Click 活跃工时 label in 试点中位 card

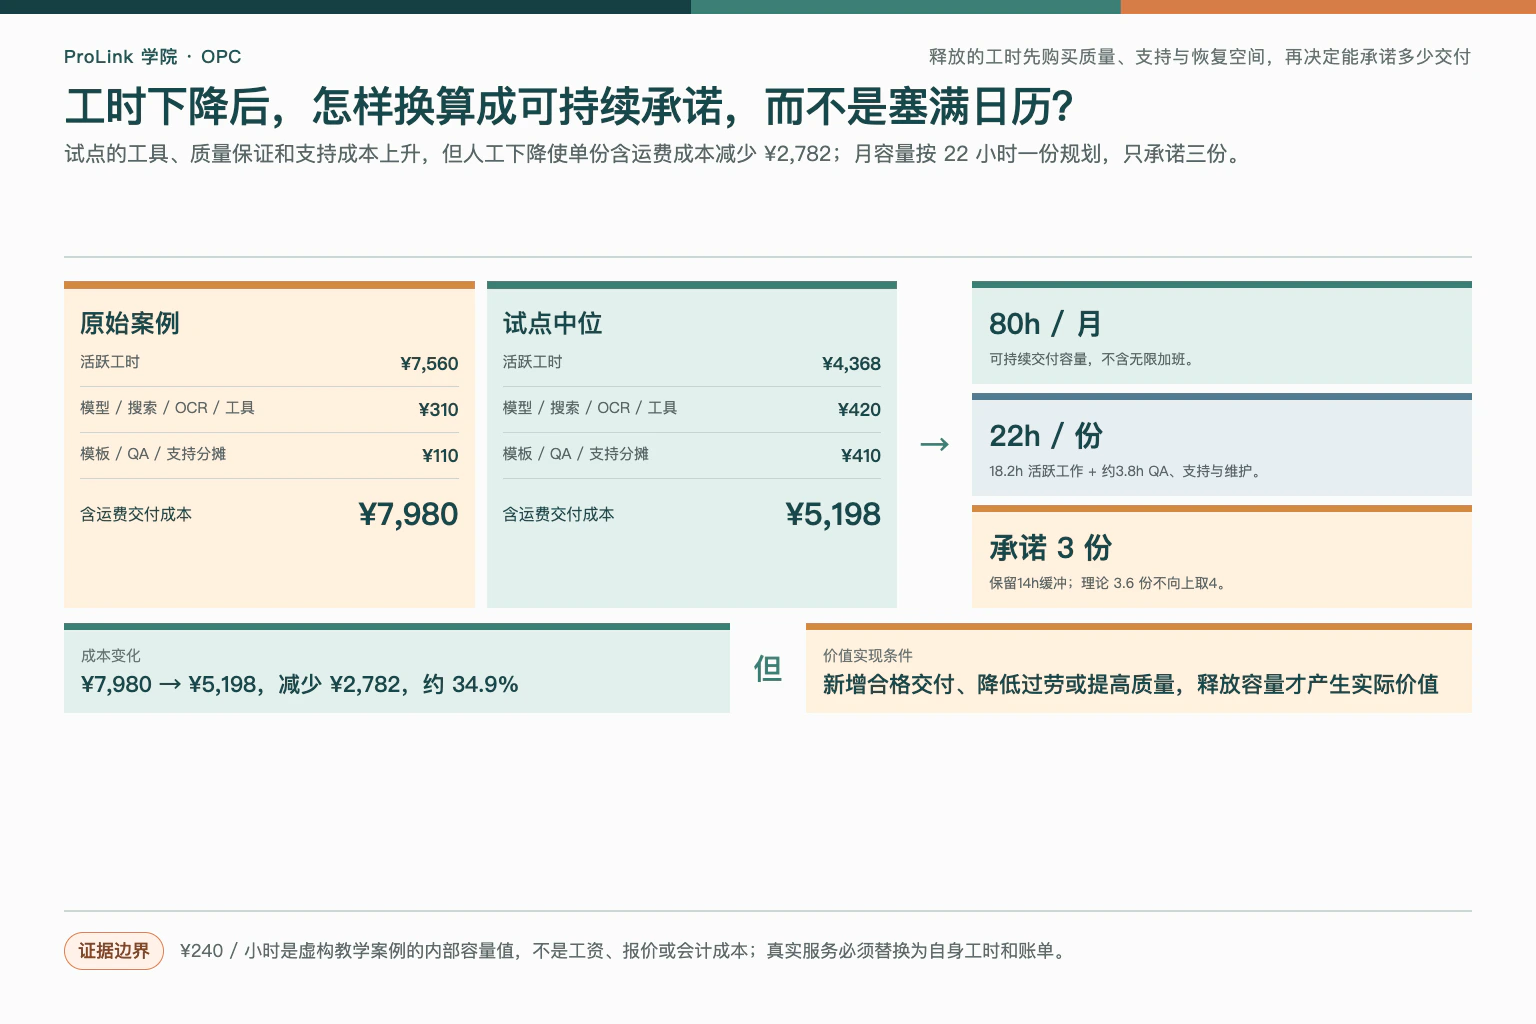[x=532, y=362]
